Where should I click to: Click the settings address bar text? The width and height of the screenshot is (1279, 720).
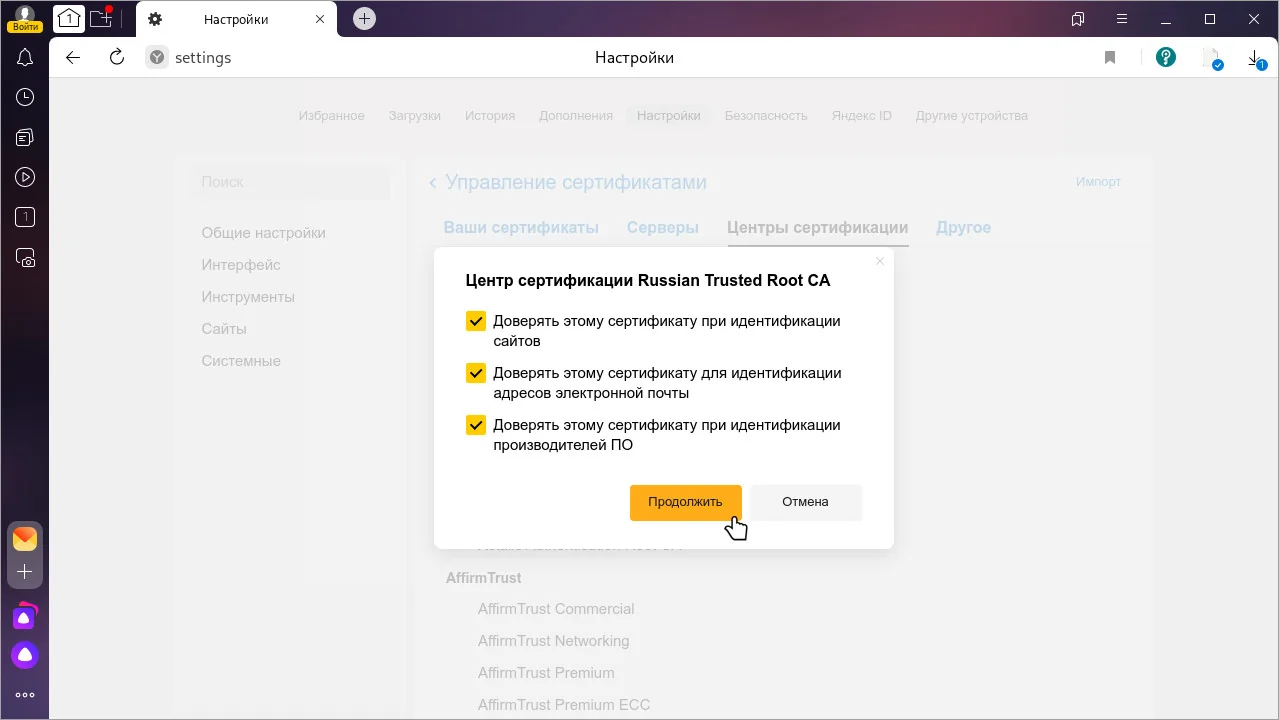[x=203, y=58]
